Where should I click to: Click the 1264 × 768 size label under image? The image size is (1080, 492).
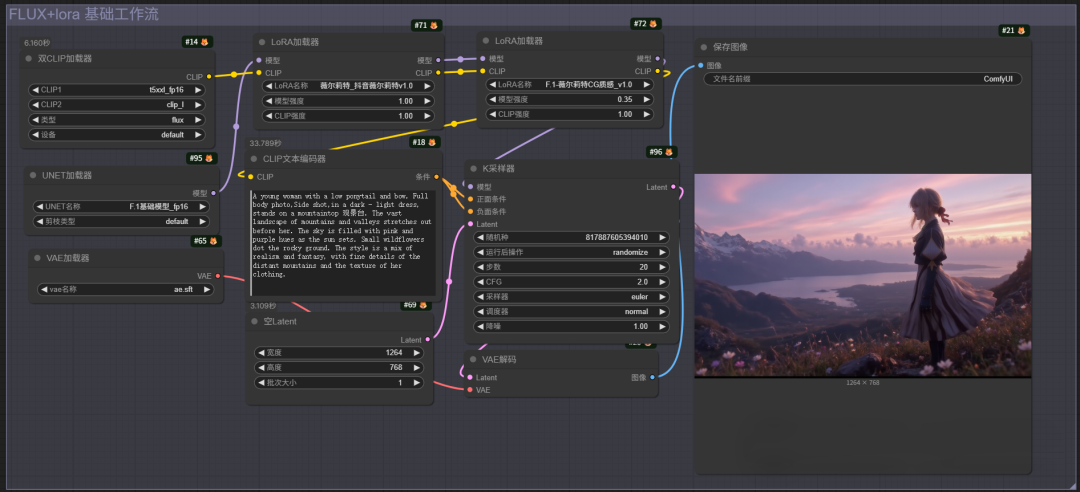click(x=862, y=382)
